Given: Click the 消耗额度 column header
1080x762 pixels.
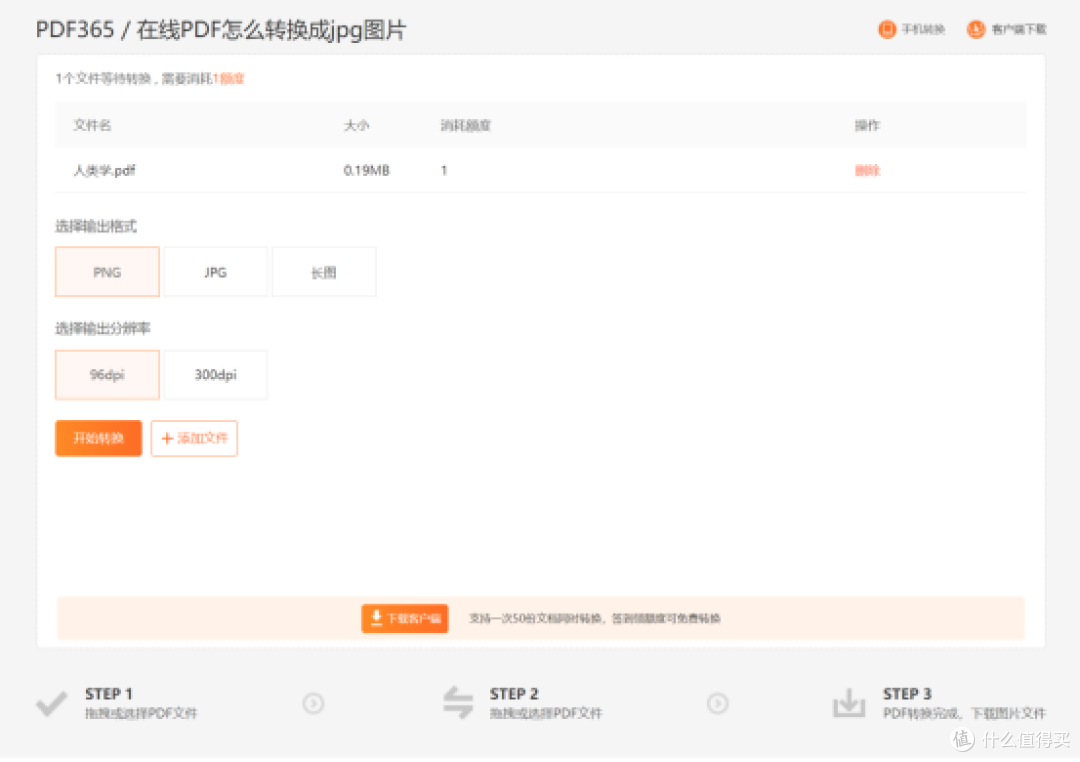Looking at the screenshot, I should coord(466,125).
